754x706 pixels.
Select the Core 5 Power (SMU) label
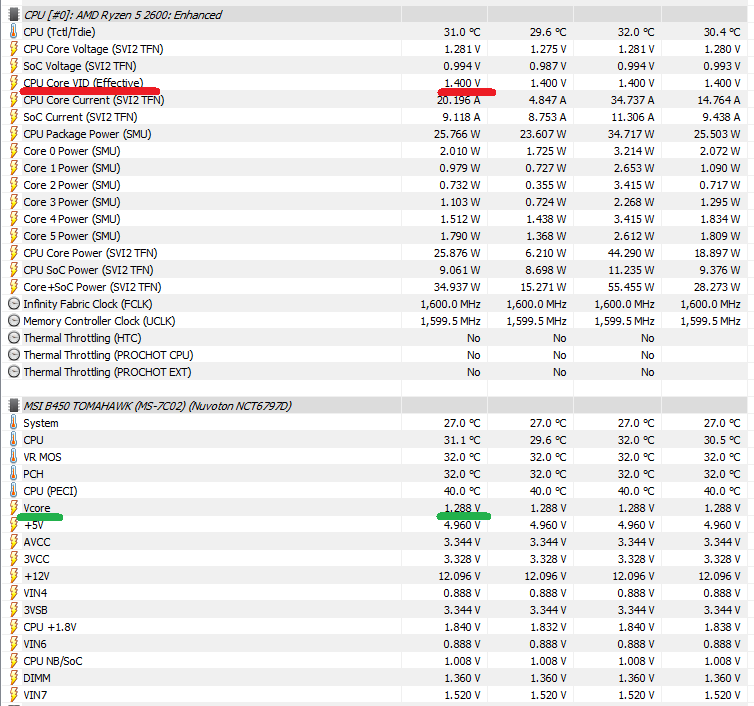pyautogui.click(x=72, y=236)
